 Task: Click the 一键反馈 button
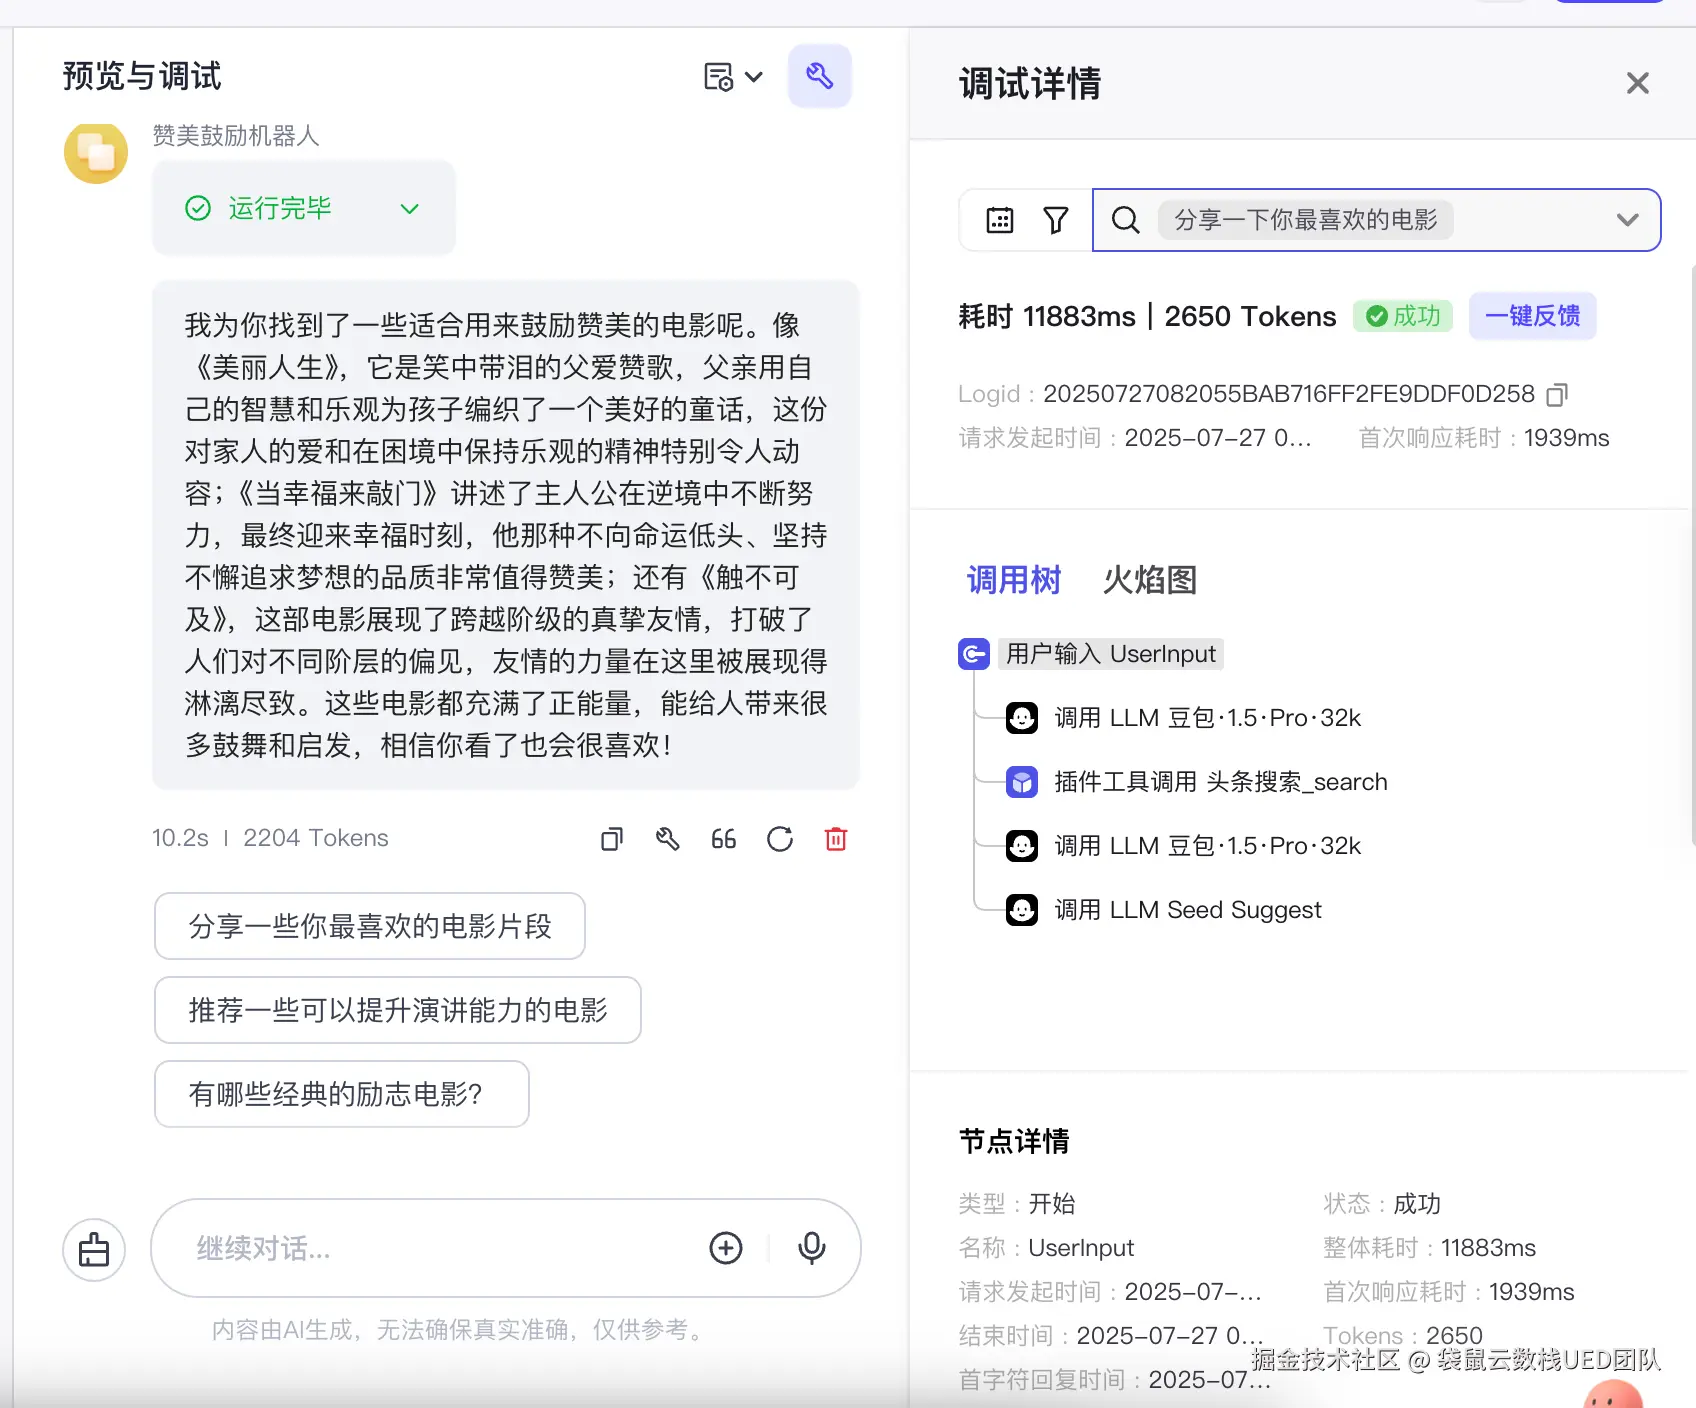(x=1532, y=316)
